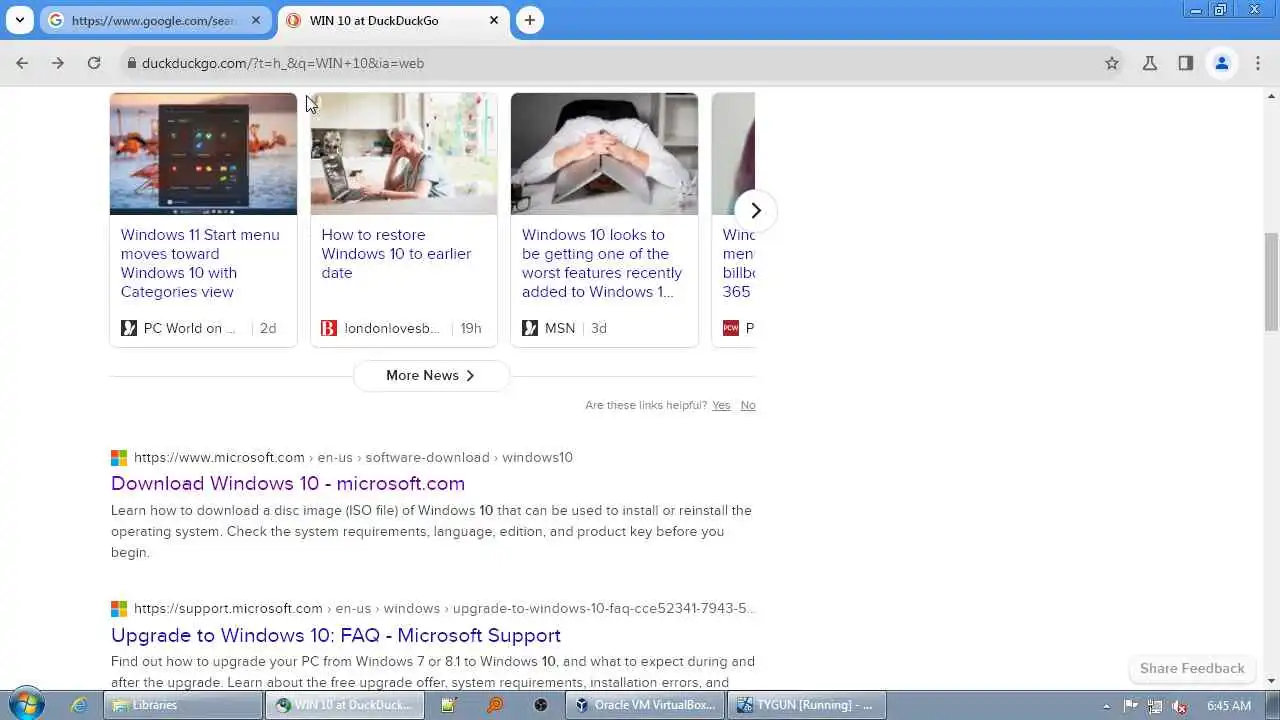
Task: Open the sticky notes taskbar icon
Action: tap(447, 705)
